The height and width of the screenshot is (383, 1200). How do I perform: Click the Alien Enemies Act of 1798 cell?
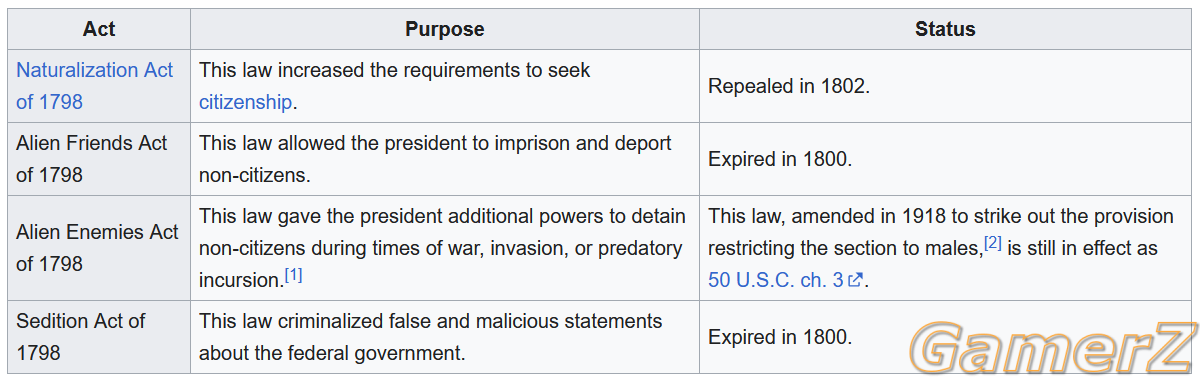pos(99,247)
